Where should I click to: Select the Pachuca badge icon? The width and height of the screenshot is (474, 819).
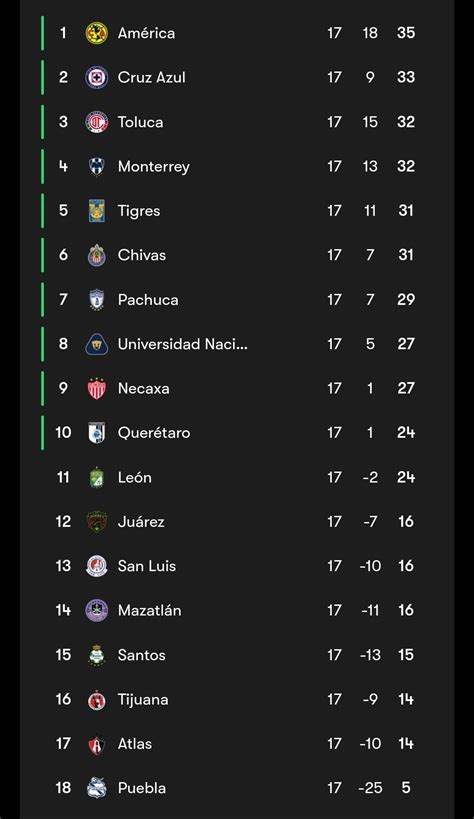click(97, 299)
